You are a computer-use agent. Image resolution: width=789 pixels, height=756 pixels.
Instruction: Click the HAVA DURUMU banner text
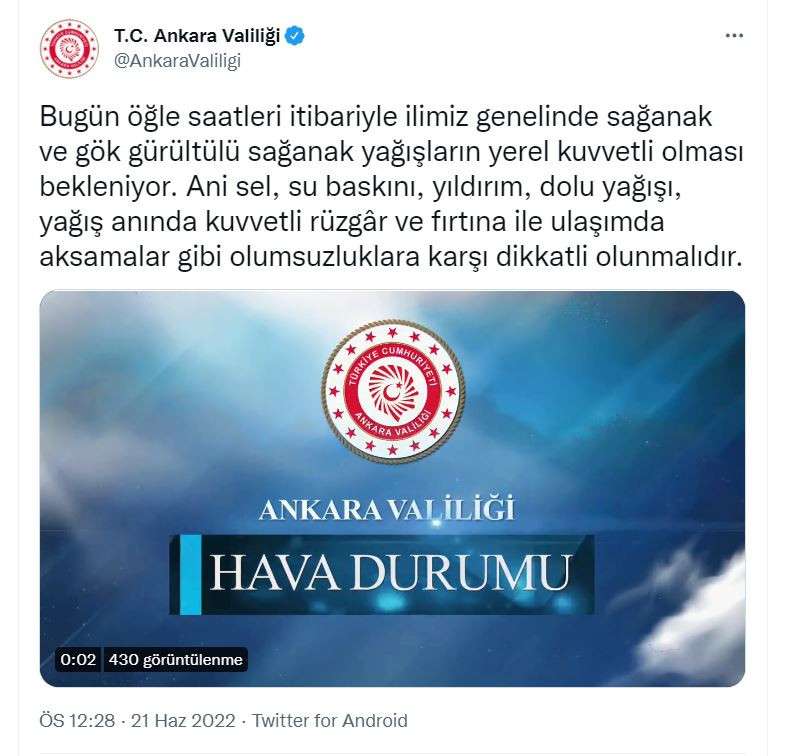point(391,573)
